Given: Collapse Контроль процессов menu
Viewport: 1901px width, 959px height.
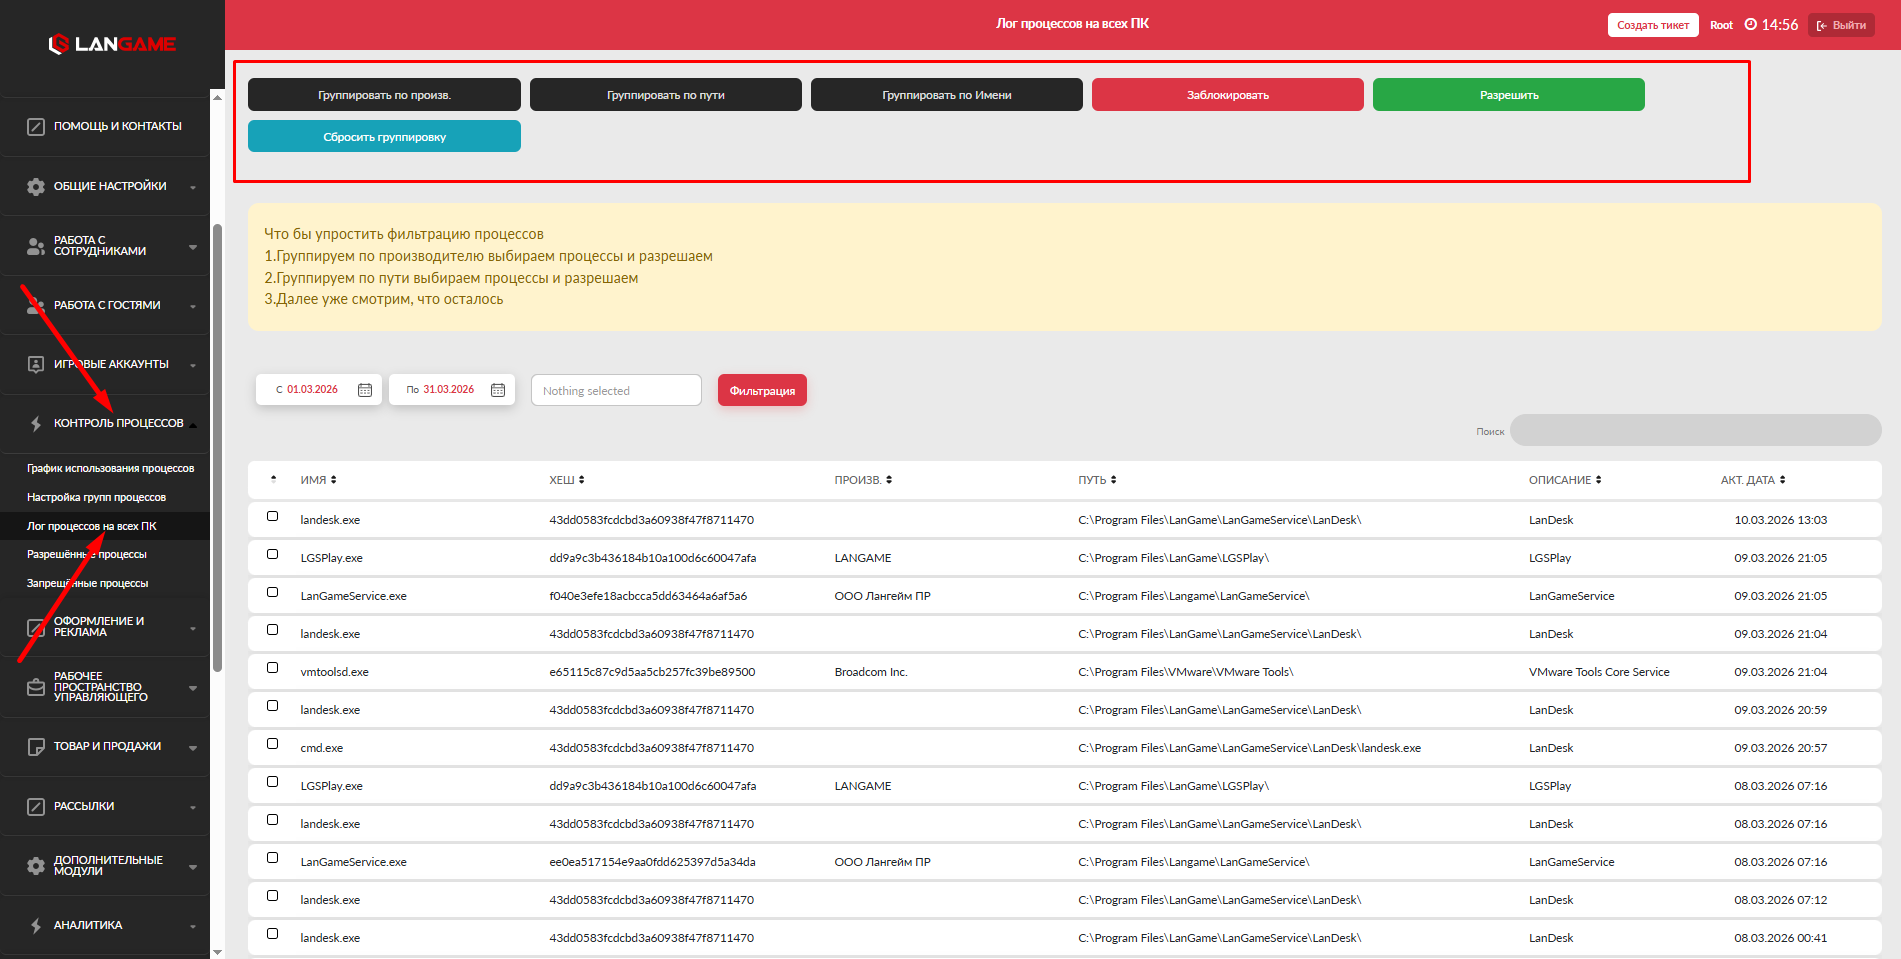Looking at the screenshot, I should click(193, 424).
